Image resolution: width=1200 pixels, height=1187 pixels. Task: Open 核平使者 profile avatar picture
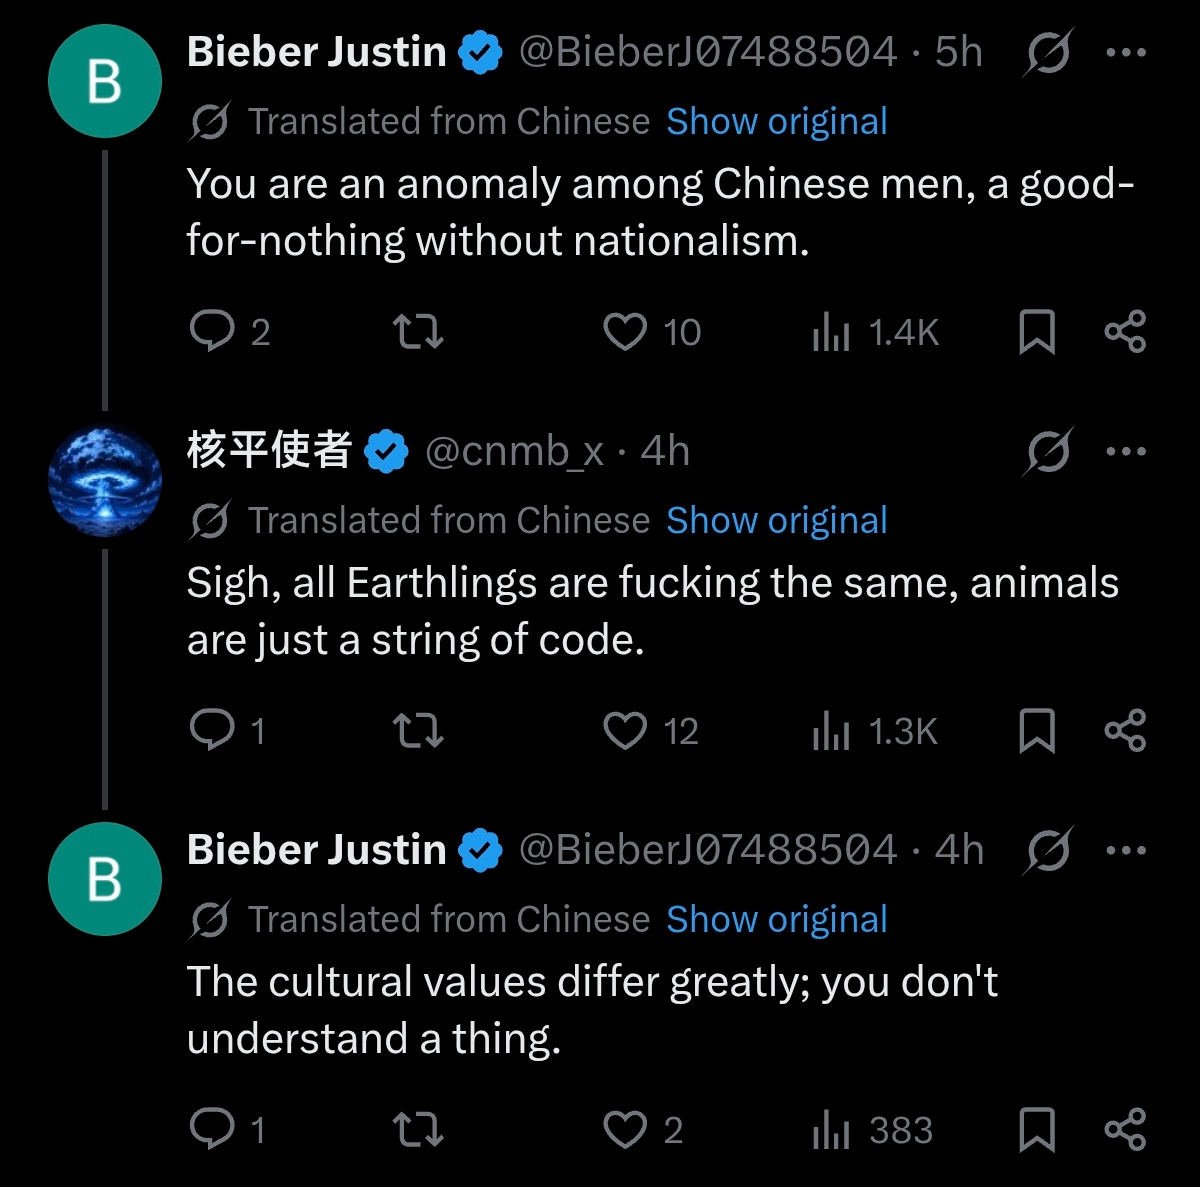[105, 481]
